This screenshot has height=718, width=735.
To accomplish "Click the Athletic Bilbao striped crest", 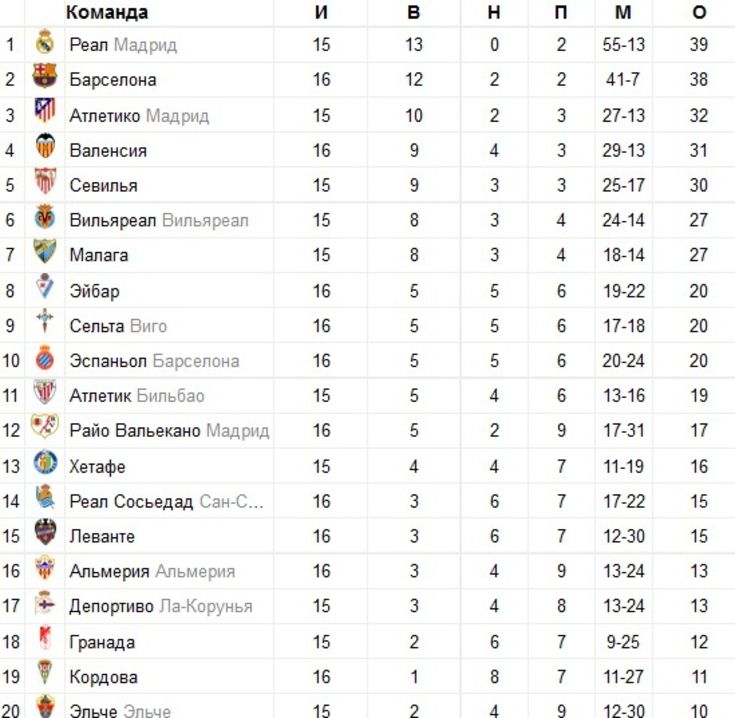I will click(x=45, y=392).
